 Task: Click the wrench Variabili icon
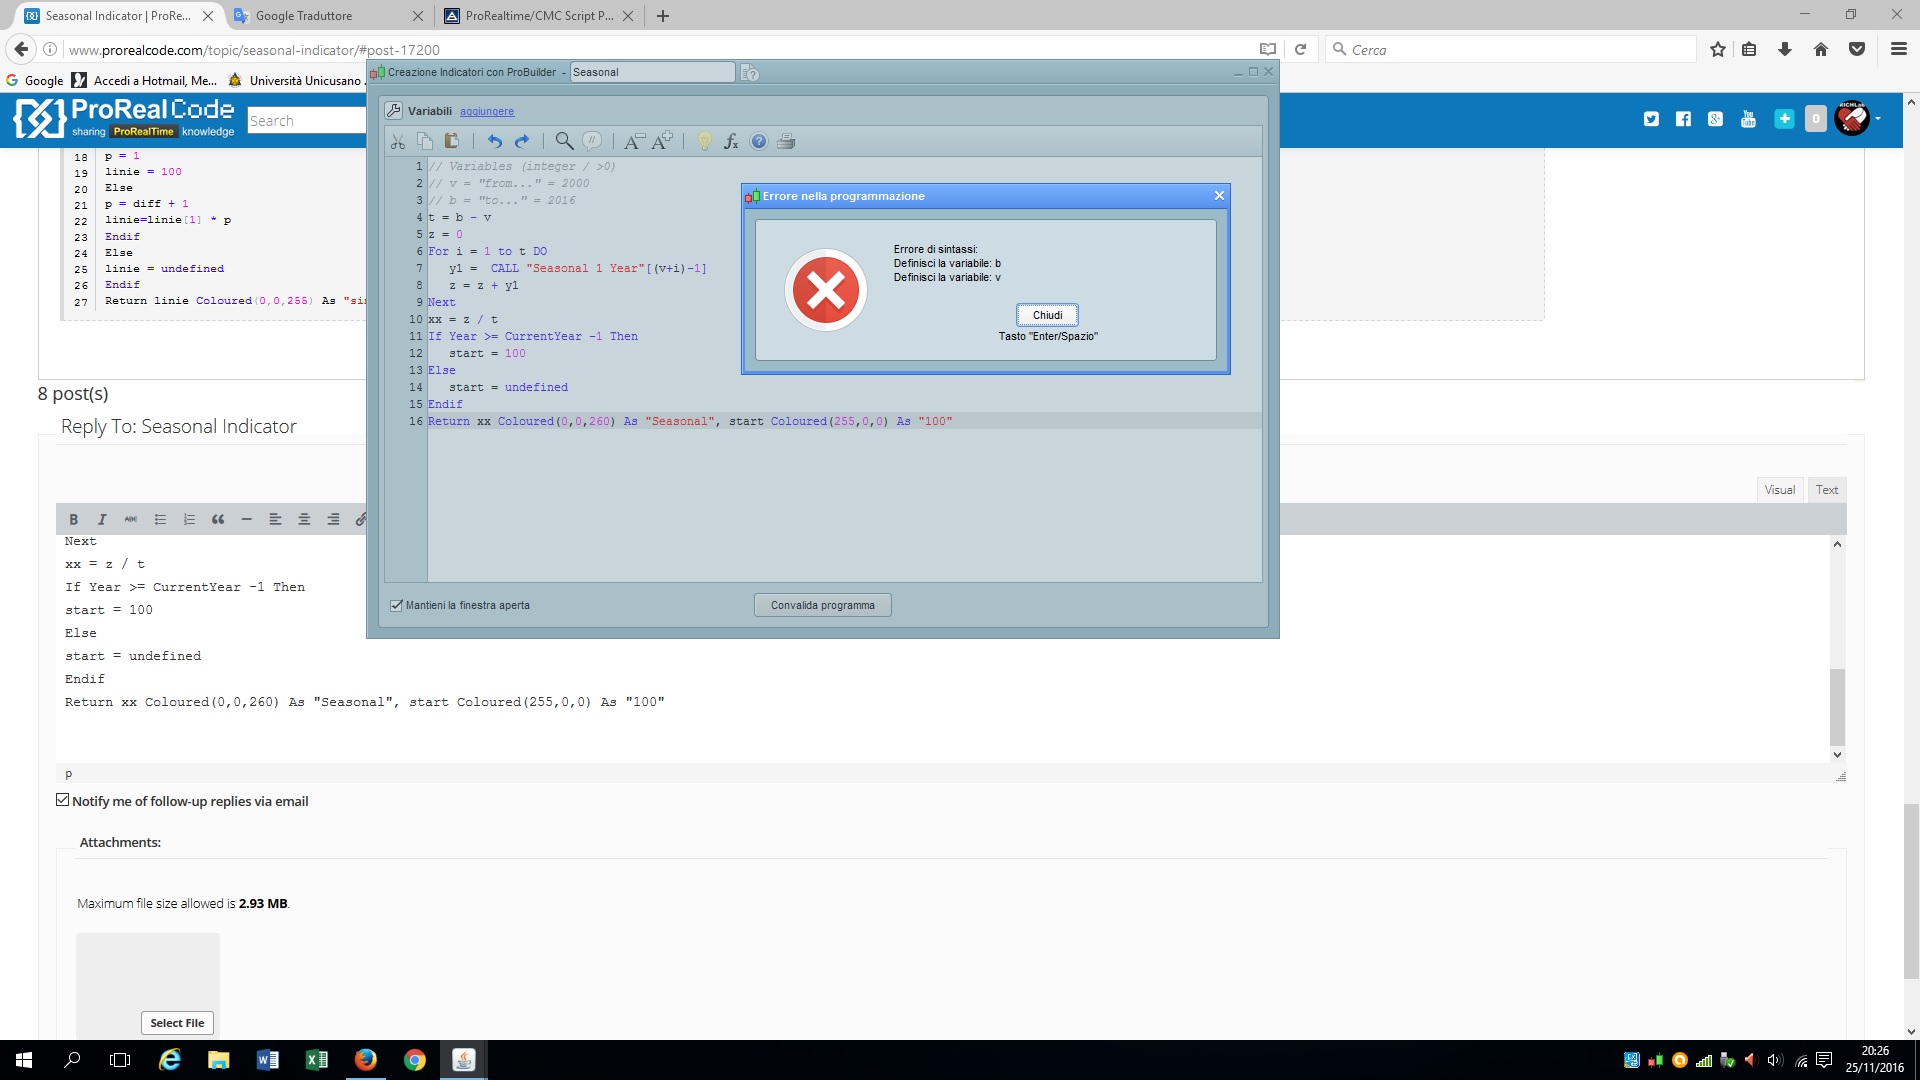tap(394, 111)
